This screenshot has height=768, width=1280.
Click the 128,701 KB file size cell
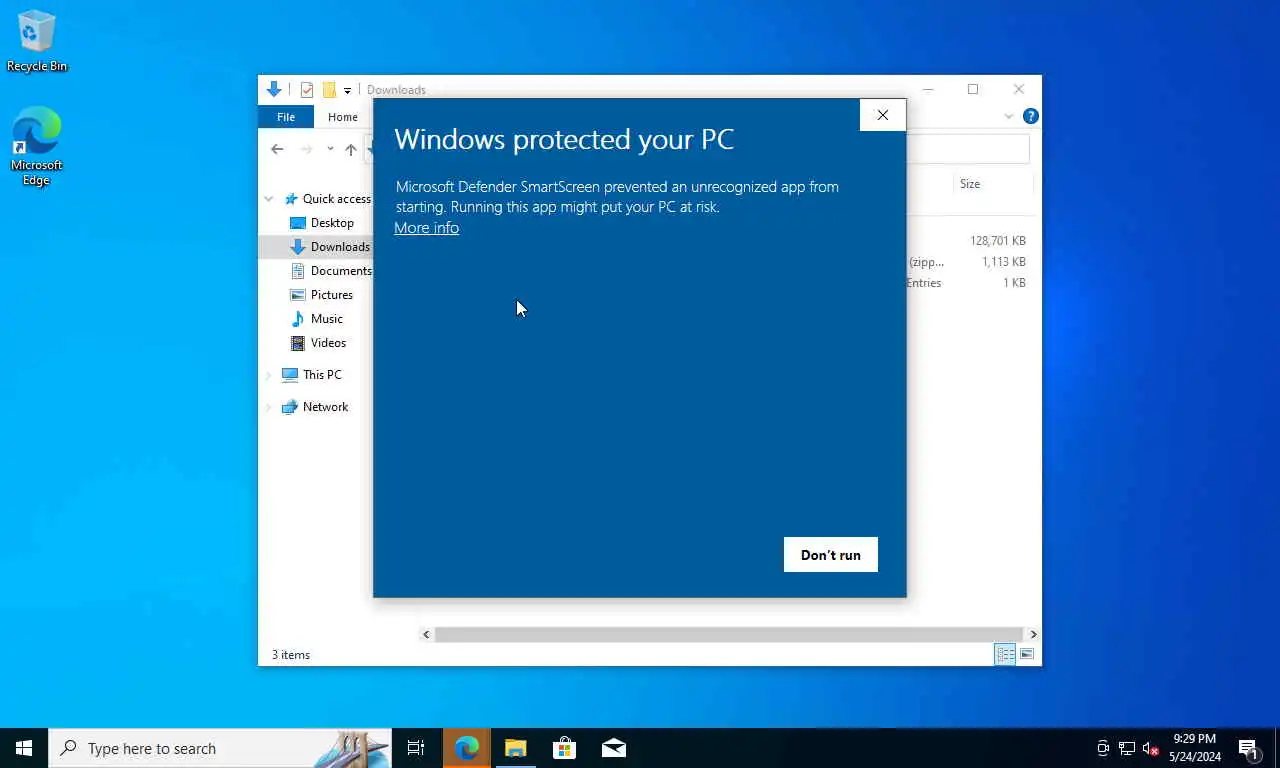point(997,241)
